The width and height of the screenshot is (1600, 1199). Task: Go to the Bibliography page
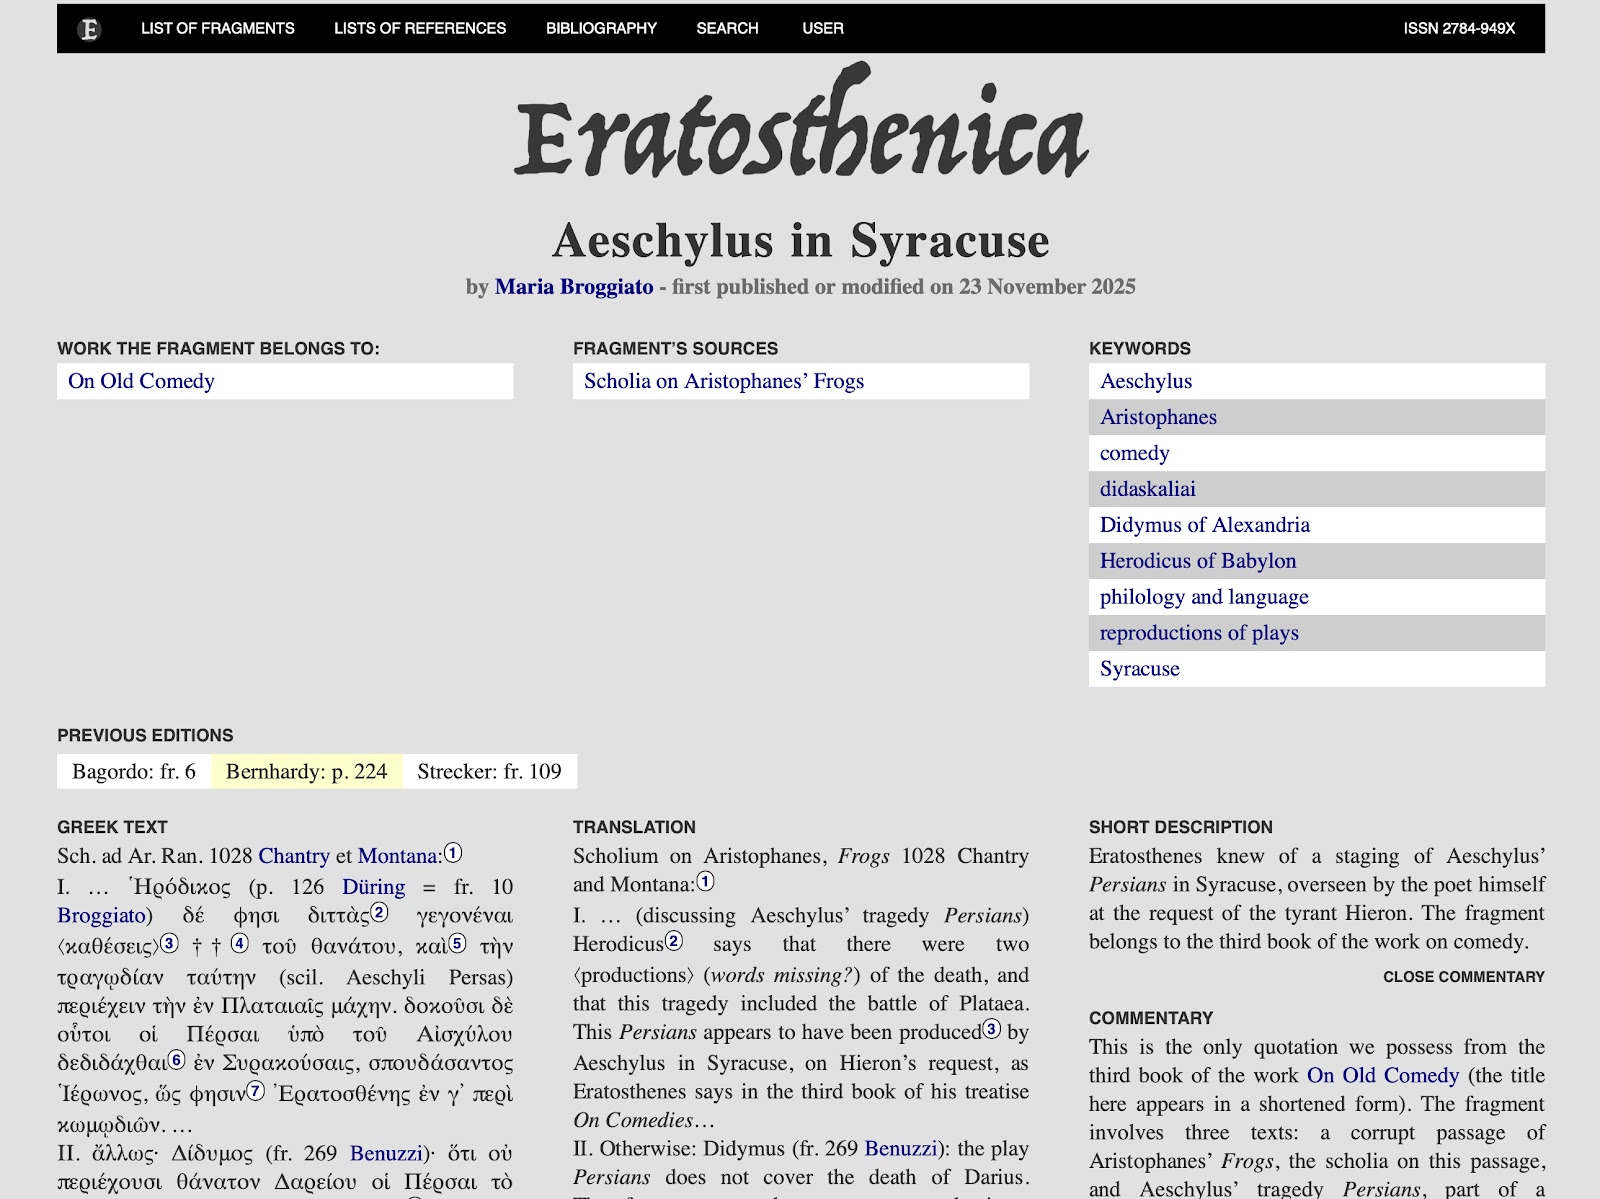[x=600, y=28]
